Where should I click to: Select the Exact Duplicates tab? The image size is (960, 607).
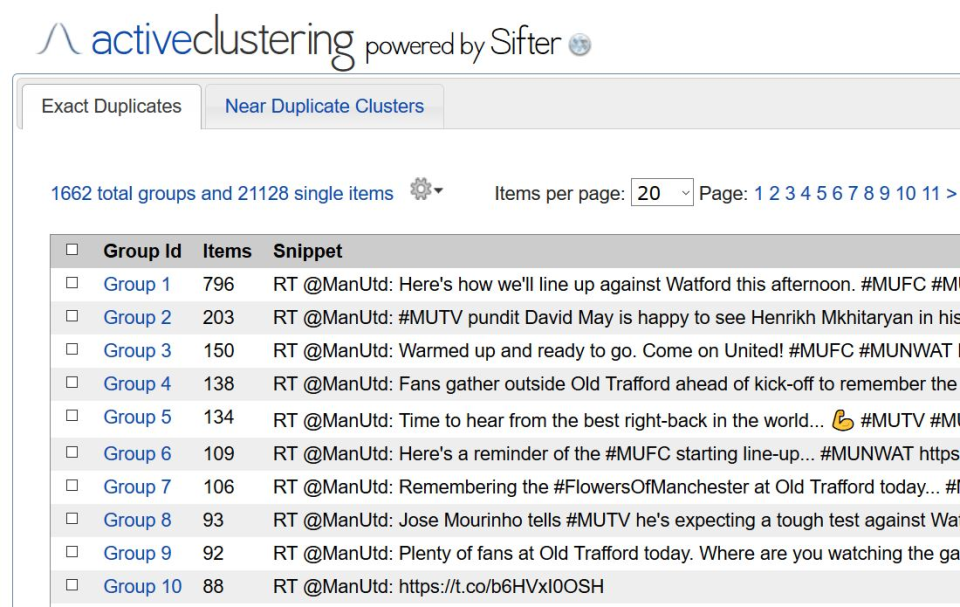(x=110, y=106)
